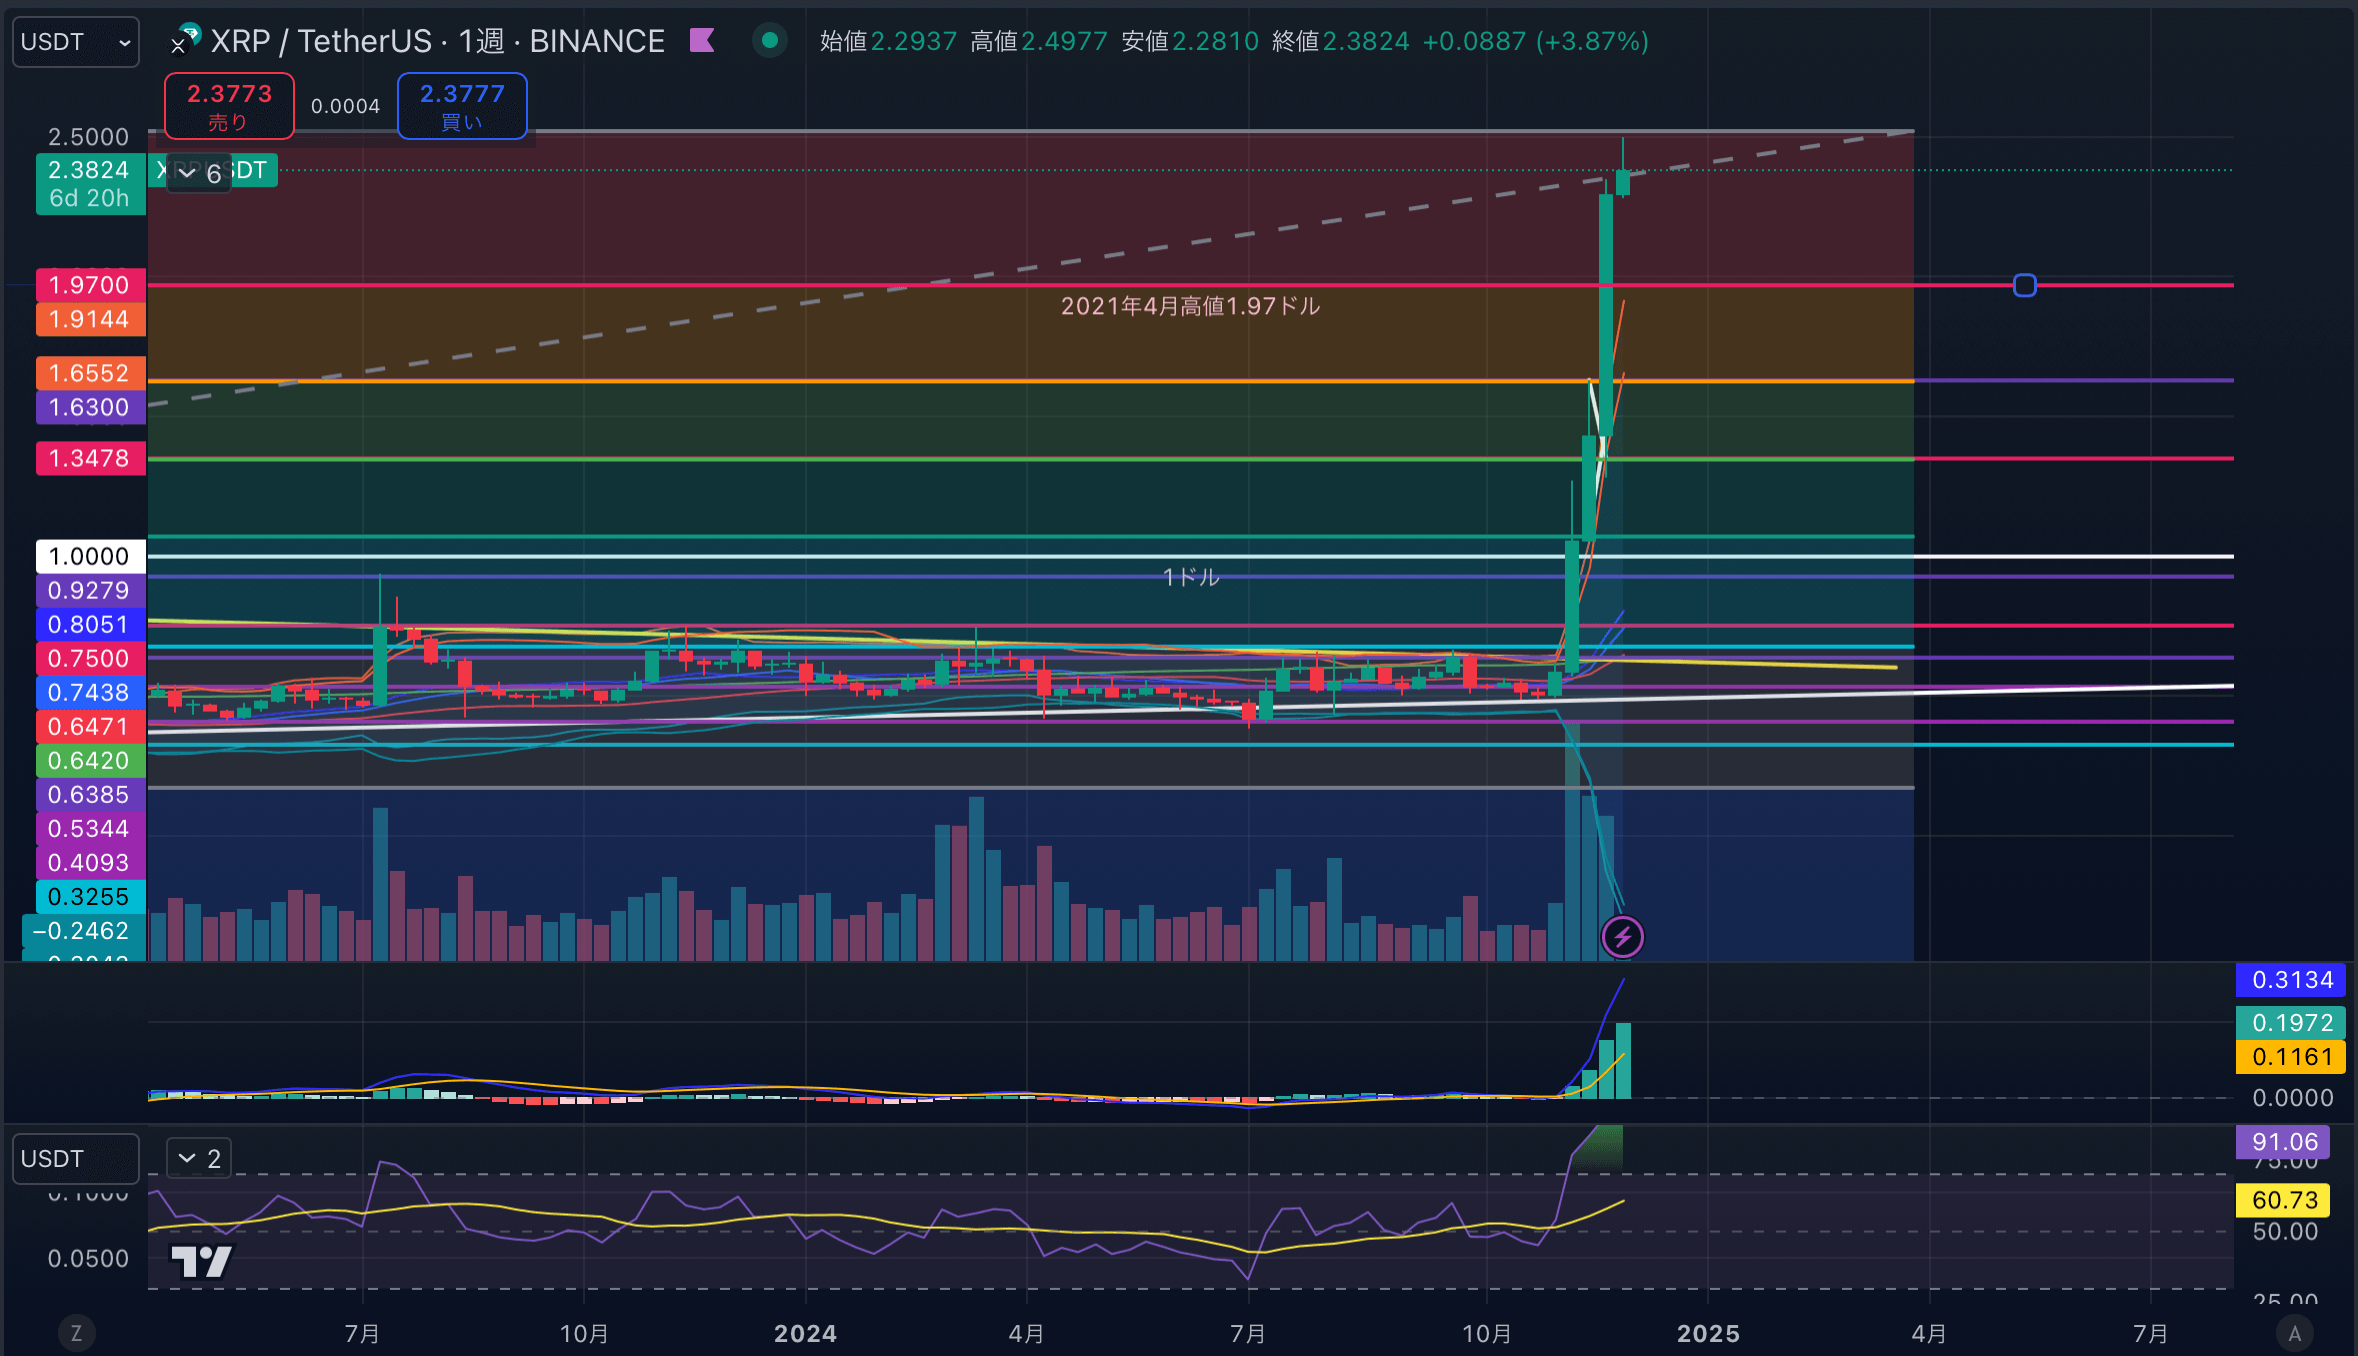Image resolution: width=2358 pixels, height=1356 pixels.
Task: Click the 0.5344 purple price label
Action: (90, 828)
